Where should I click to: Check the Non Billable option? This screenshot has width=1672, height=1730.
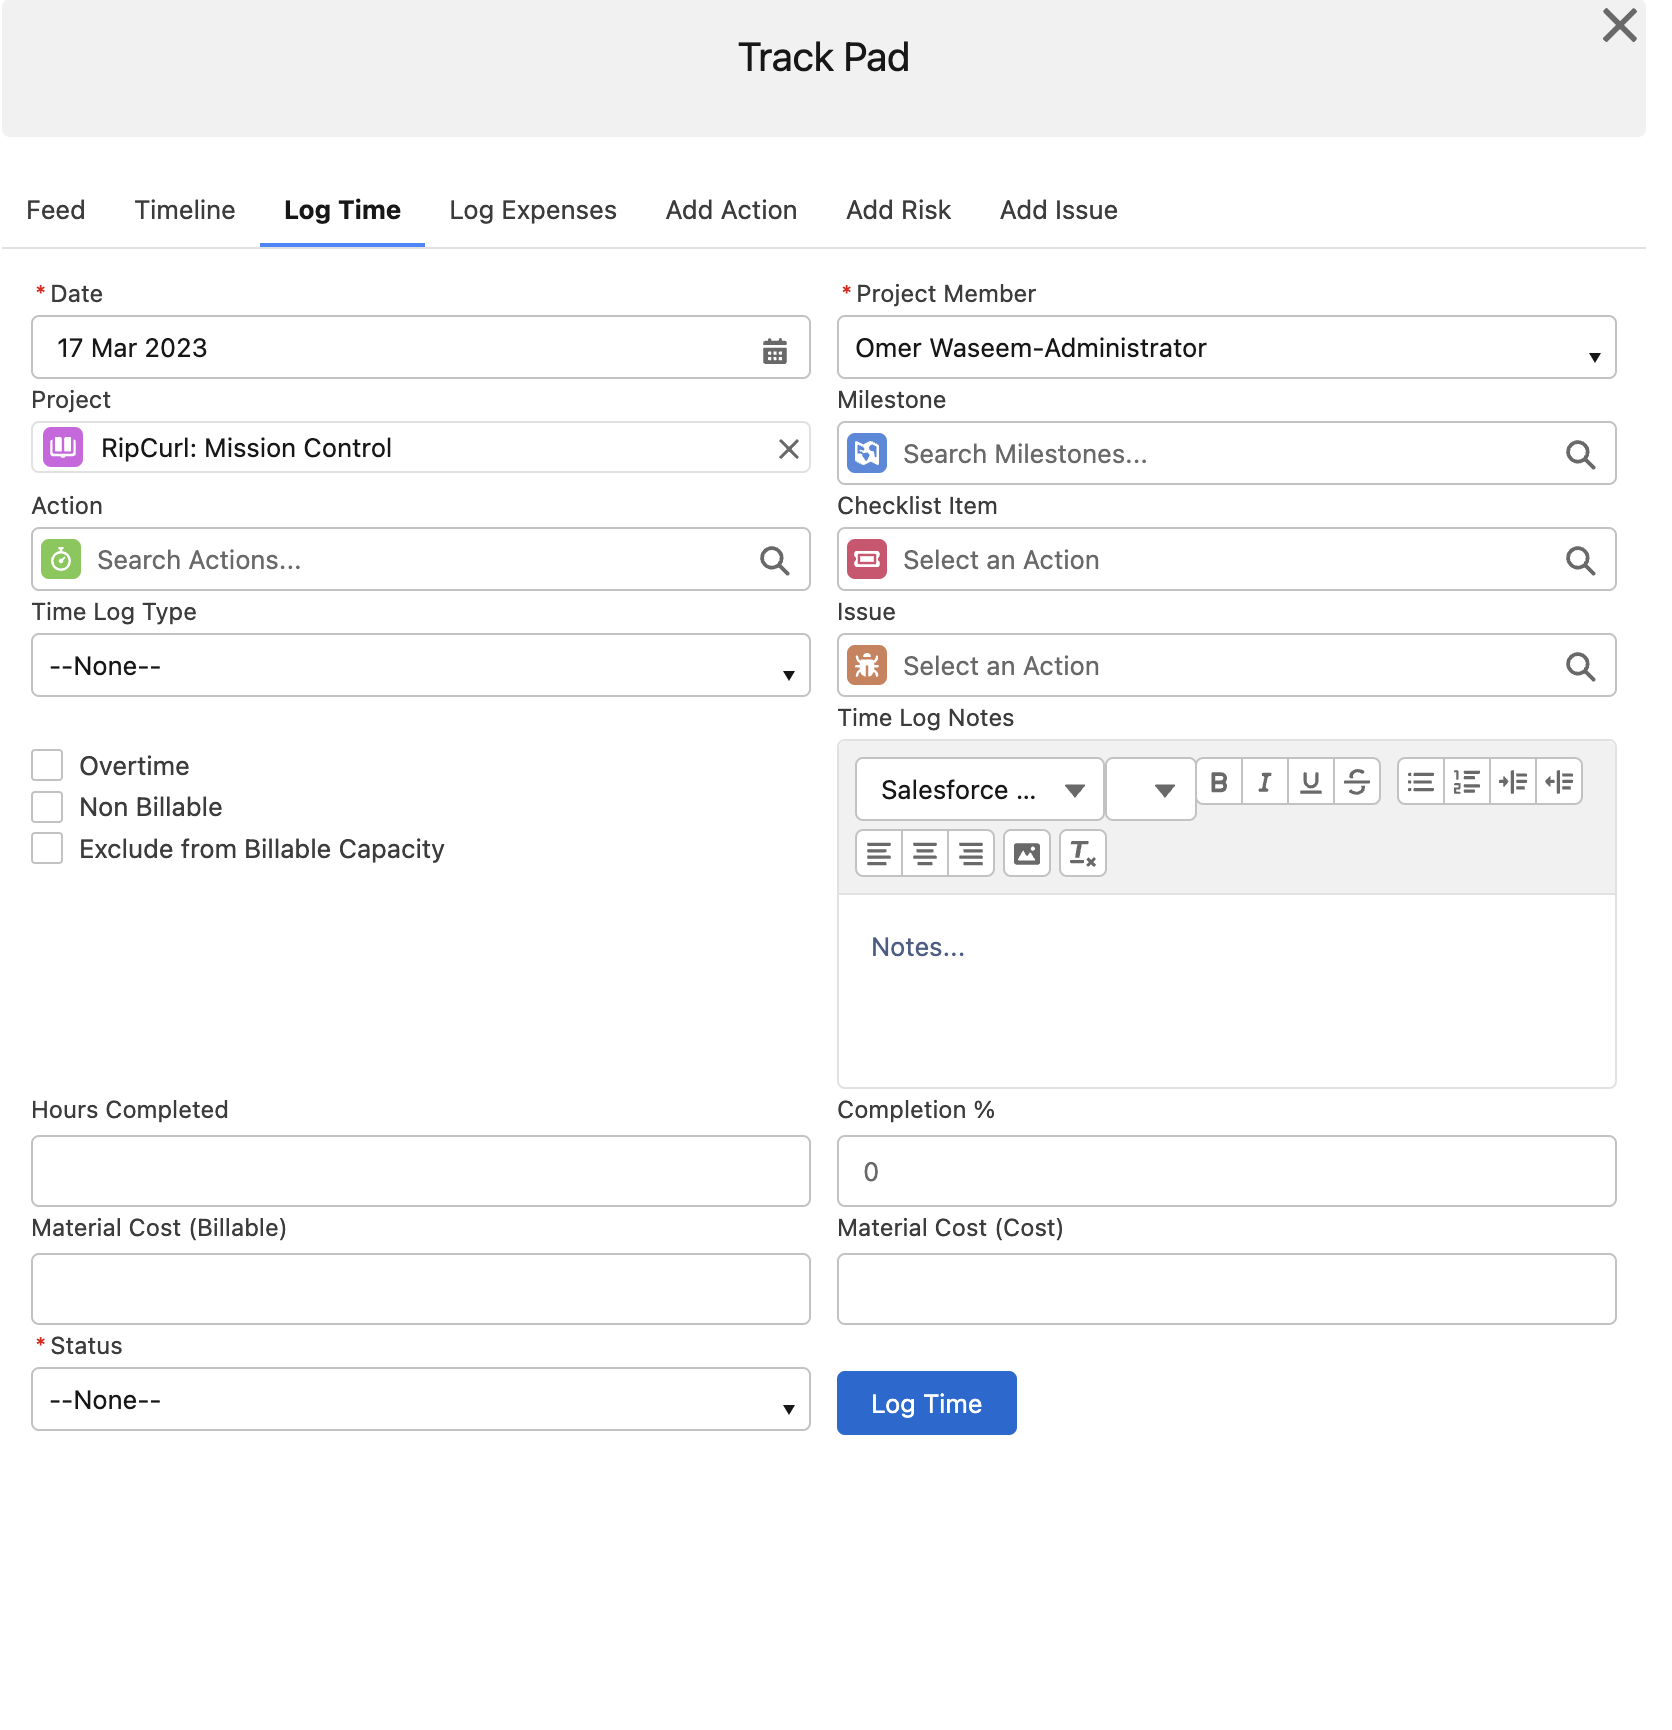47,807
